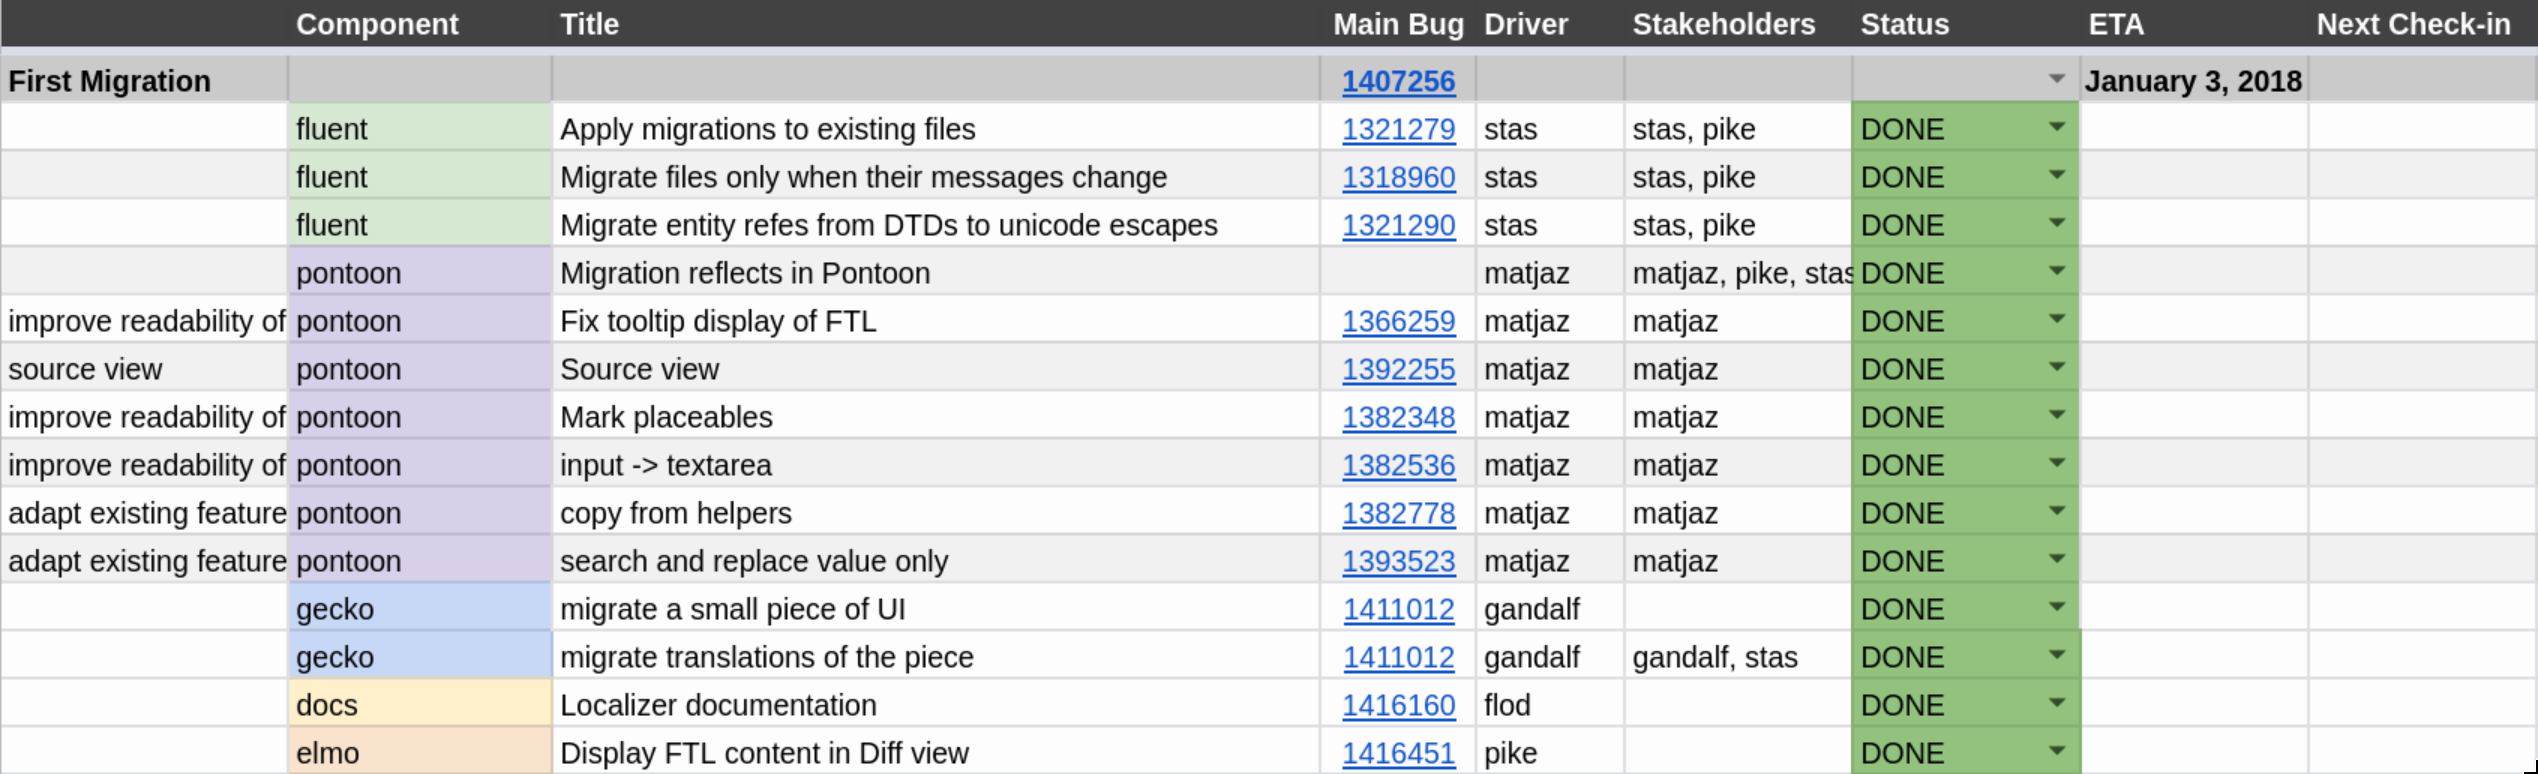This screenshot has height=774, width=2538.
Task: Open status dropdown for Fix tooltip display of FTL
Action: tap(2057, 319)
